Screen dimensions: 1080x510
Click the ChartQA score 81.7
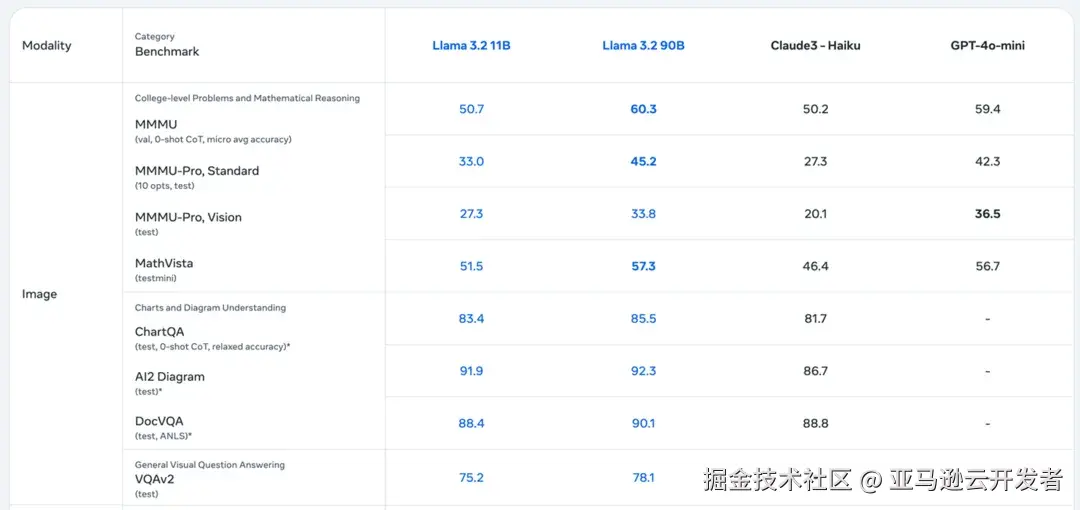[816, 318]
